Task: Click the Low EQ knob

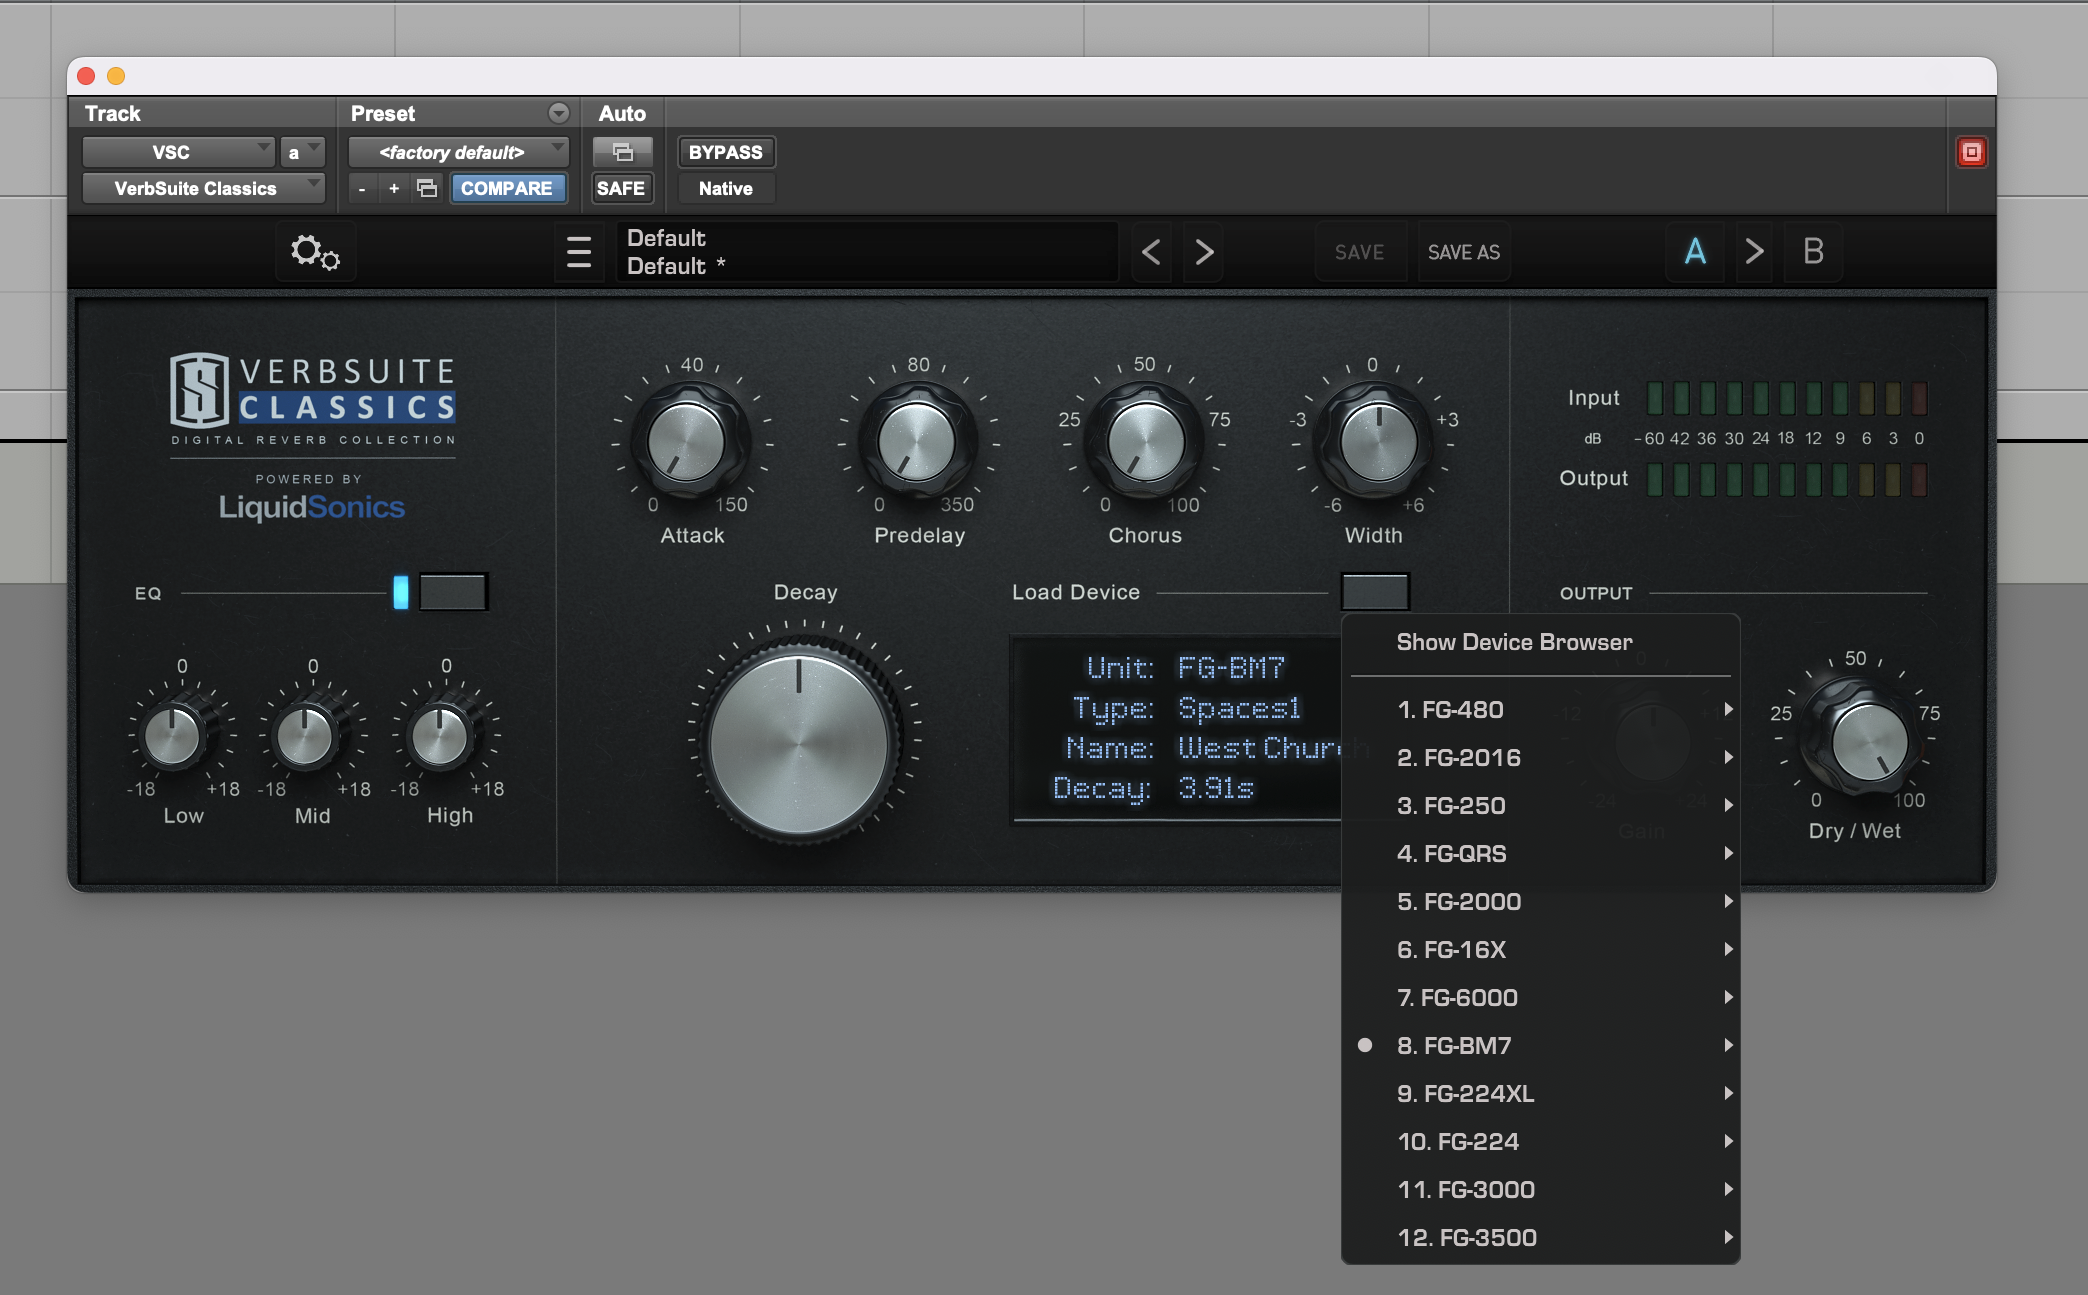Action: 173,737
